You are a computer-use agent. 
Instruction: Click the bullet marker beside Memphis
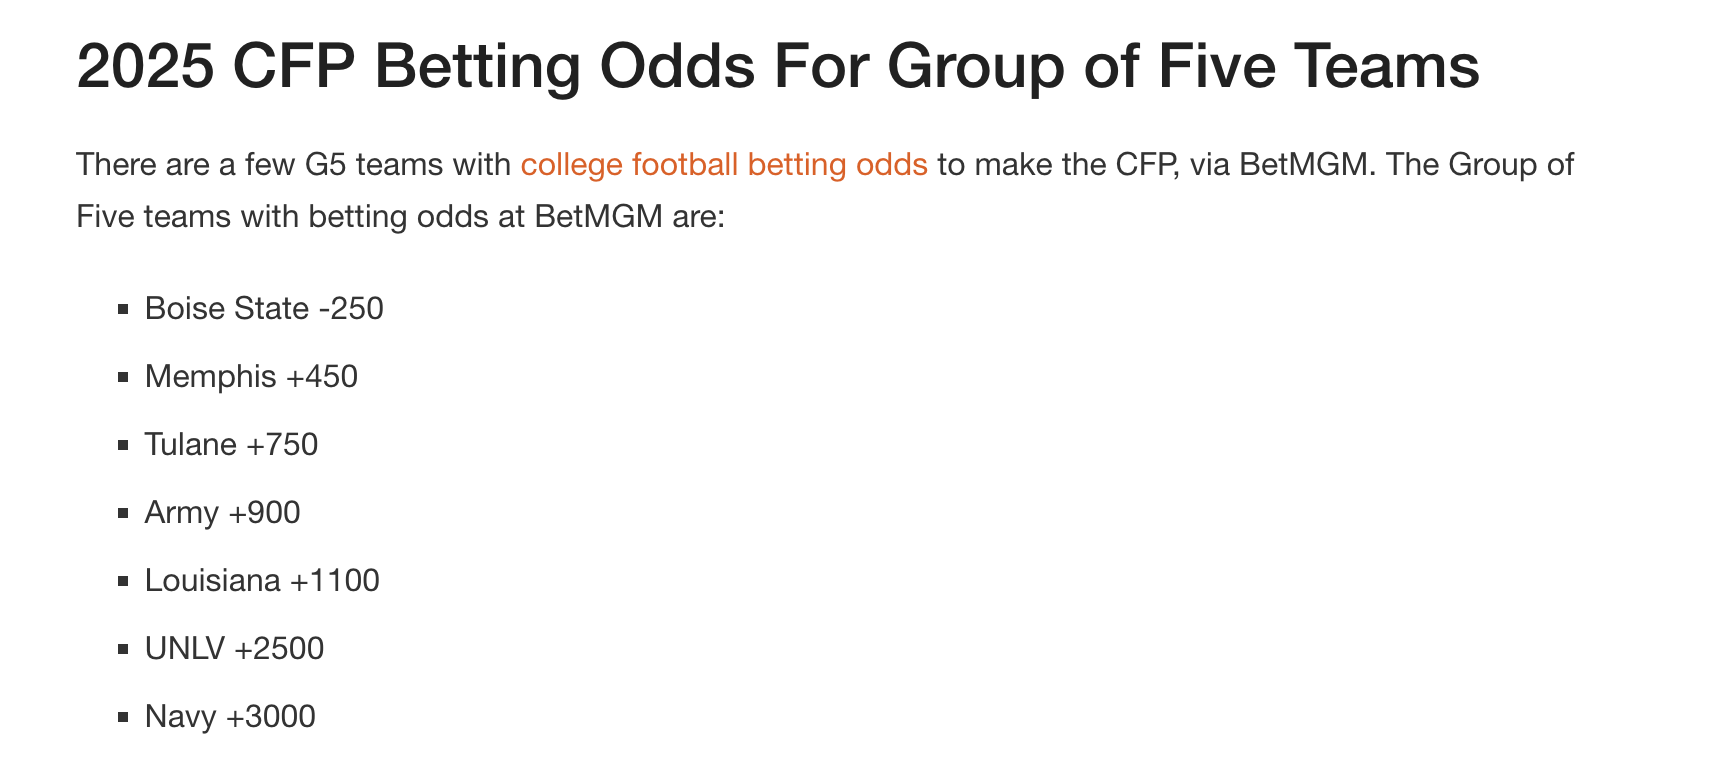point(123,377)
